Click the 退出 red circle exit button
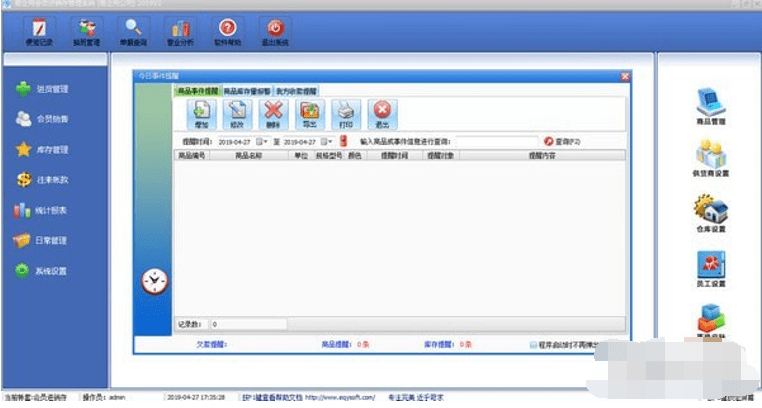 (x=382, y=115)
